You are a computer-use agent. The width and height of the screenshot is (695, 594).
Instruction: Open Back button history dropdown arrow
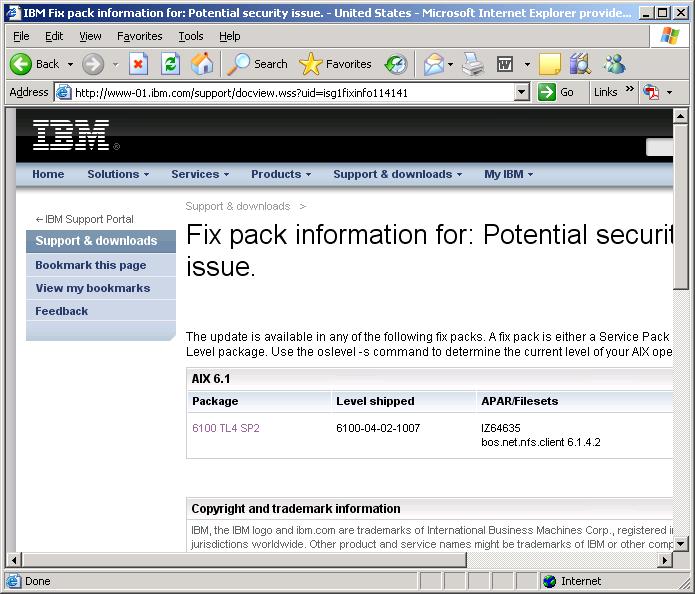70,64
